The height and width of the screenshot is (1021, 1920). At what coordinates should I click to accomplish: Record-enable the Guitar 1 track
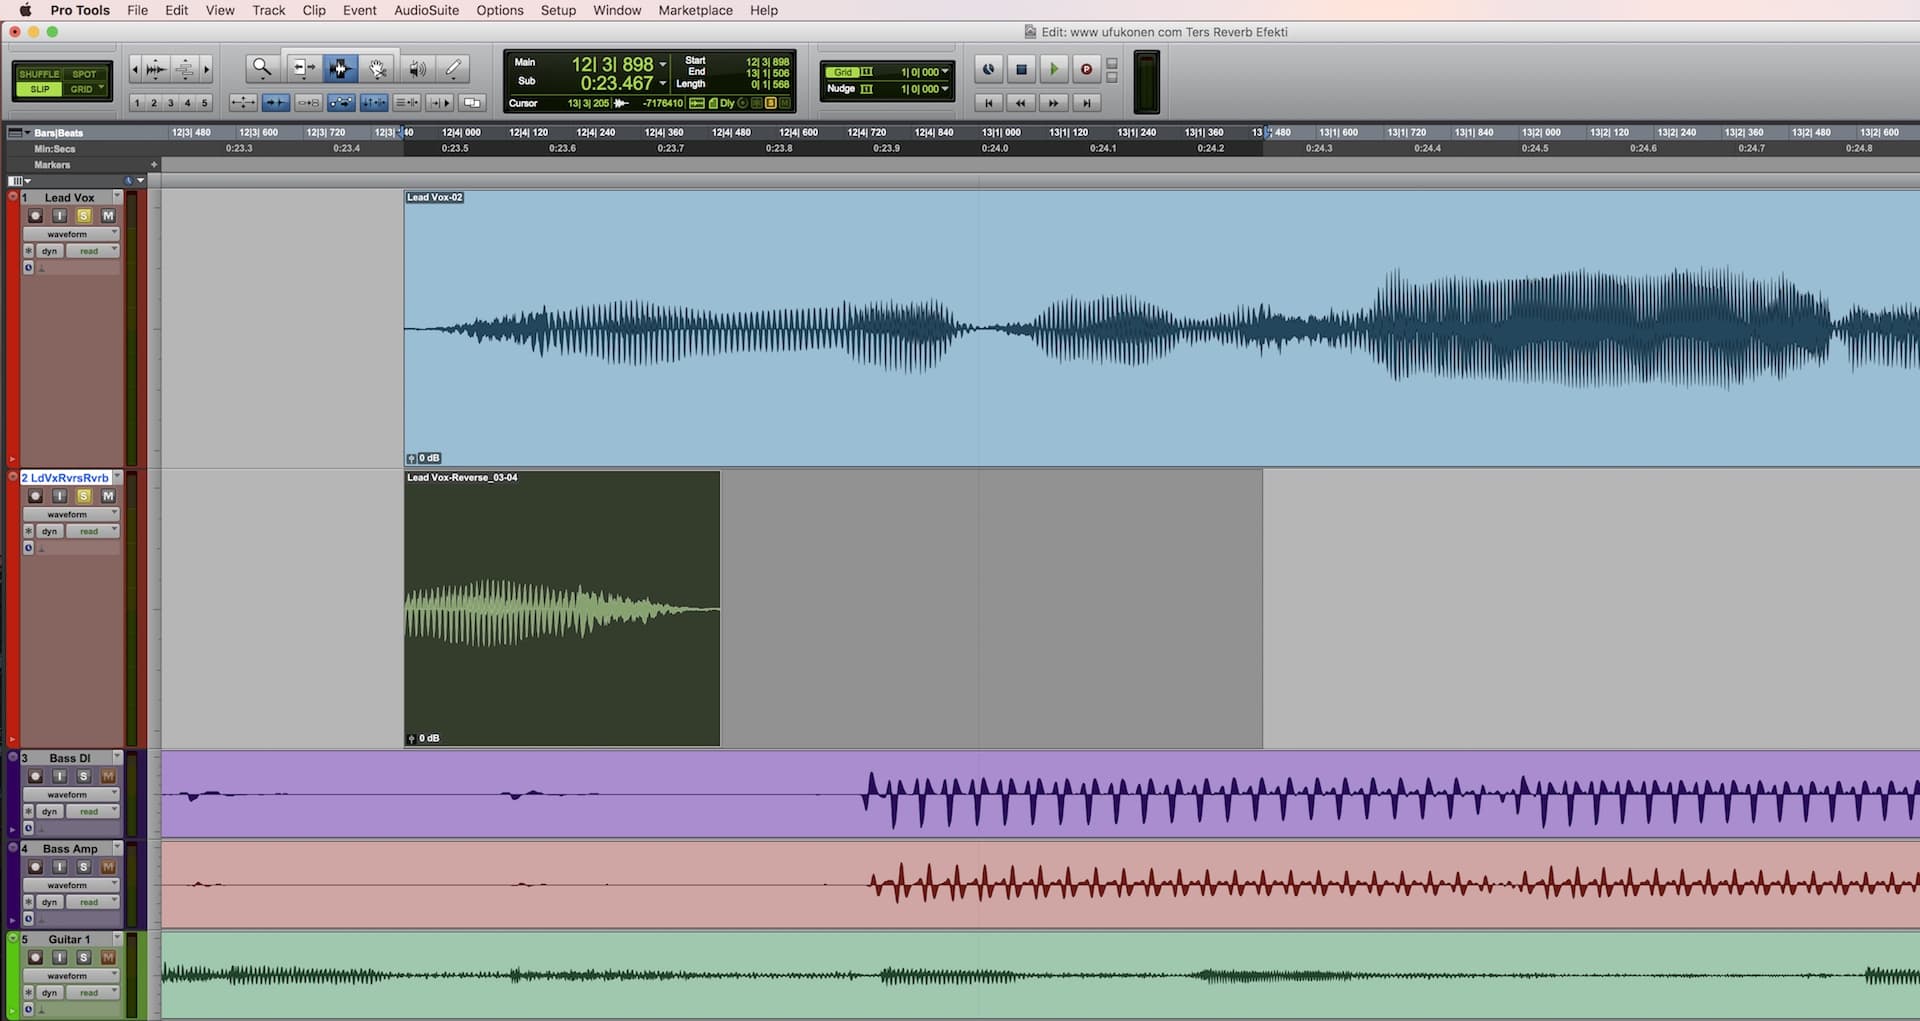[35, 957]
